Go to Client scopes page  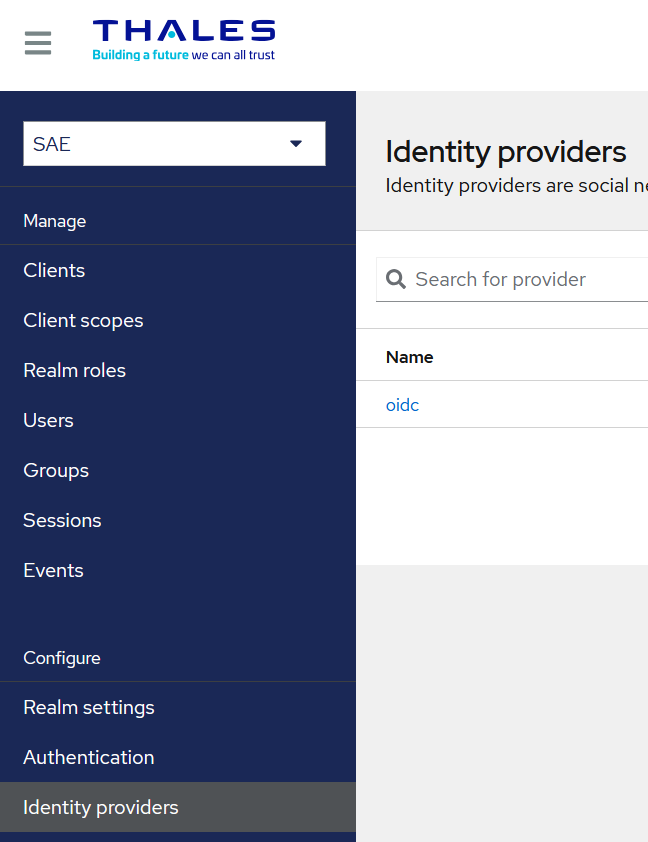[x=83, y=320]
